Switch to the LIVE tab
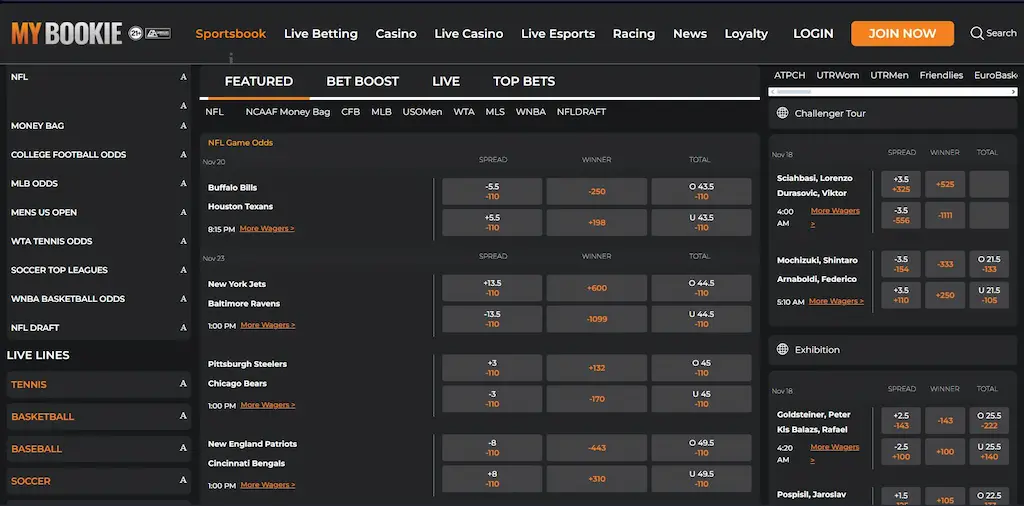1024x506 pixels. pyautogui.click(x=446, y=82)
